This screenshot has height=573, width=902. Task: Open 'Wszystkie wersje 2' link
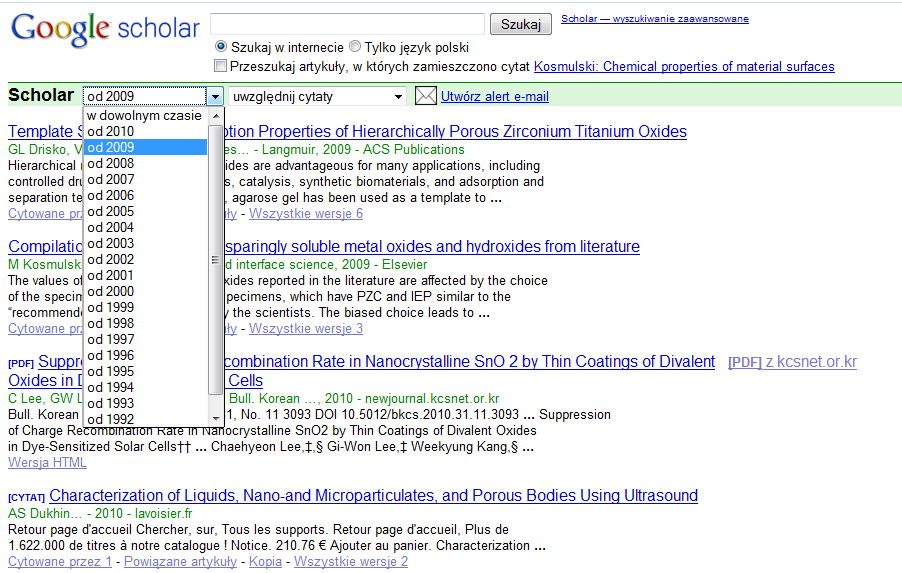click(x=351, y=562)
